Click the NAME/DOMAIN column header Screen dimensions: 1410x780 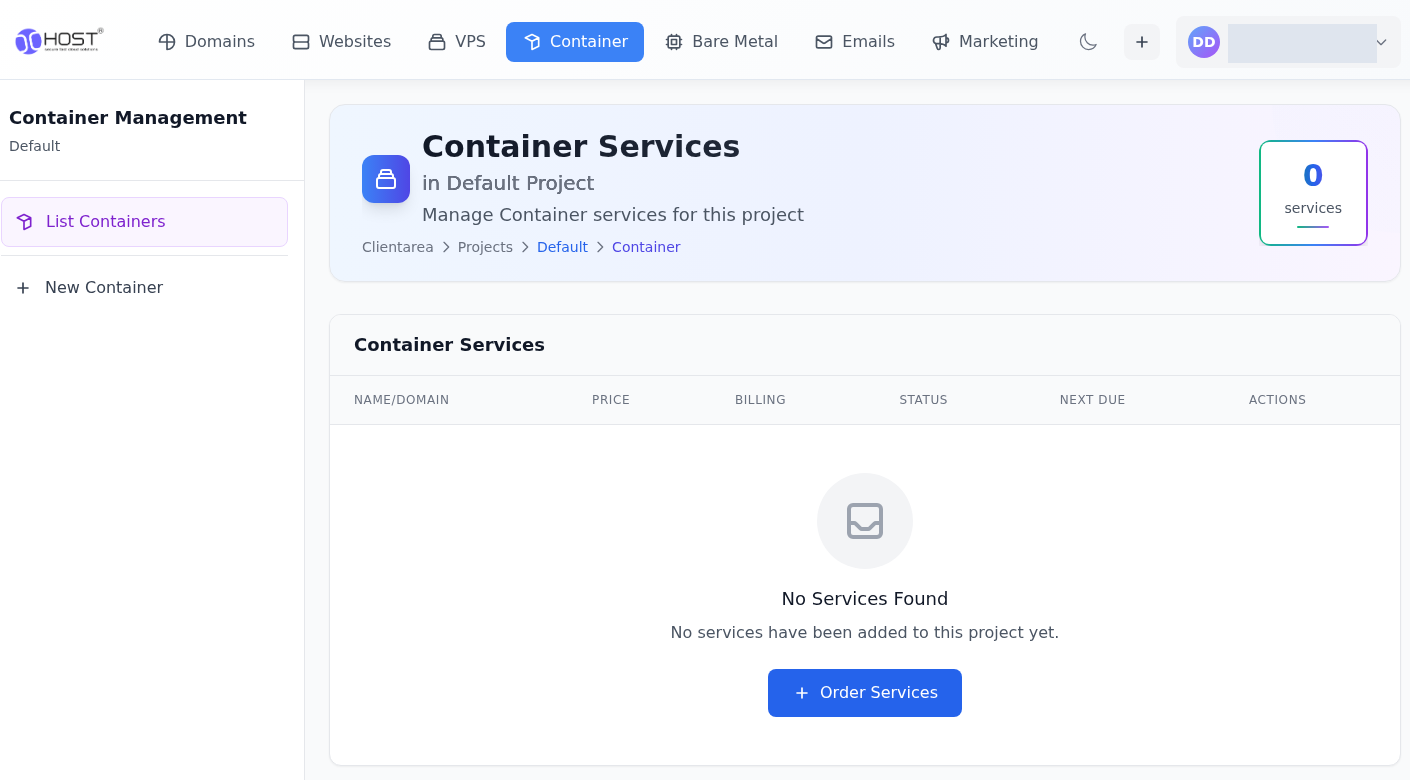402,400
